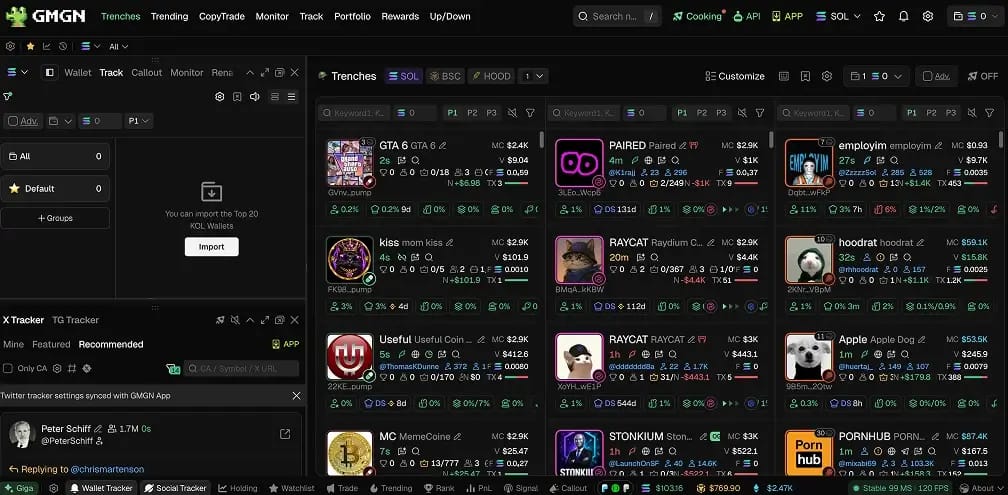Viewport: 1008px width, 495px height.
Task: Select the Monitor tab in left panel
Action: 187,73
